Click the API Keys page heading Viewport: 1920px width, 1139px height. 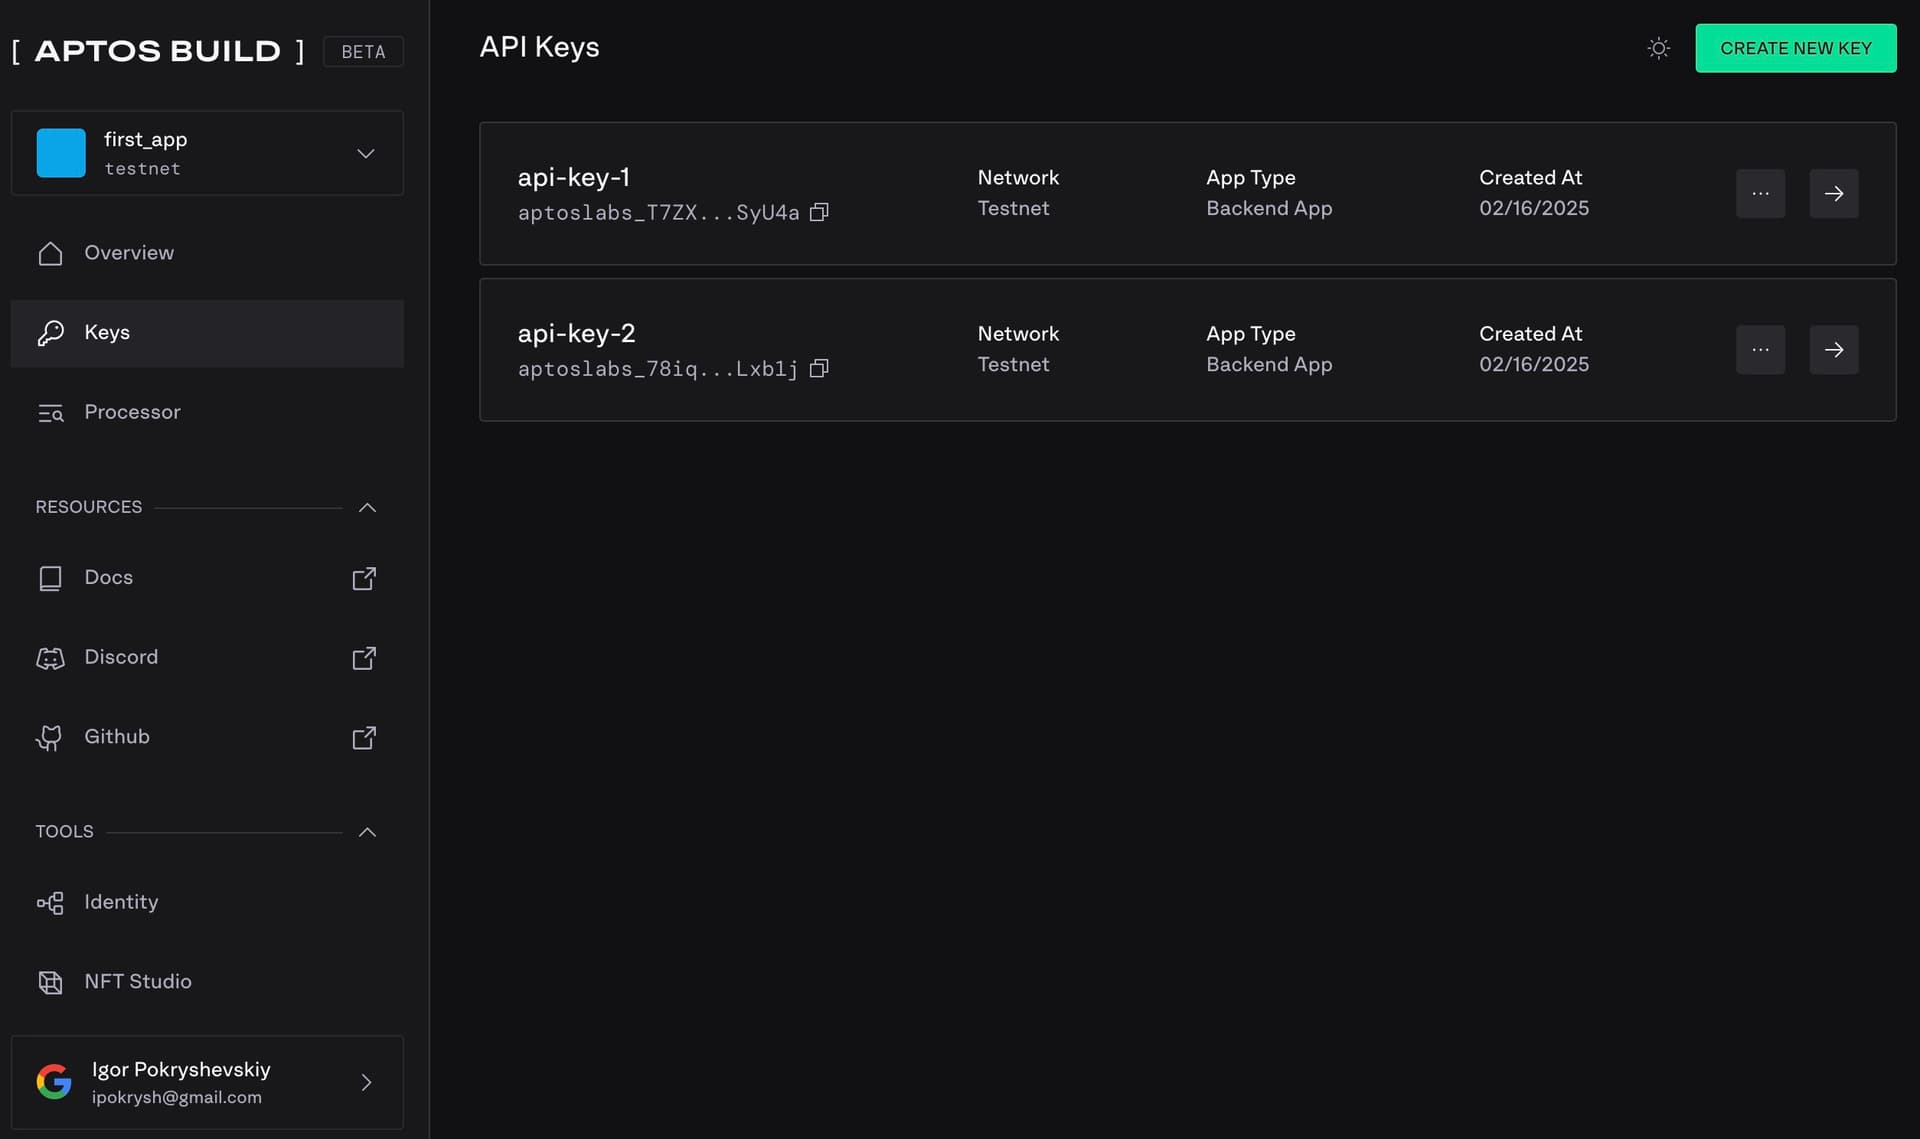pyautogui.click(x=539, y=47)
